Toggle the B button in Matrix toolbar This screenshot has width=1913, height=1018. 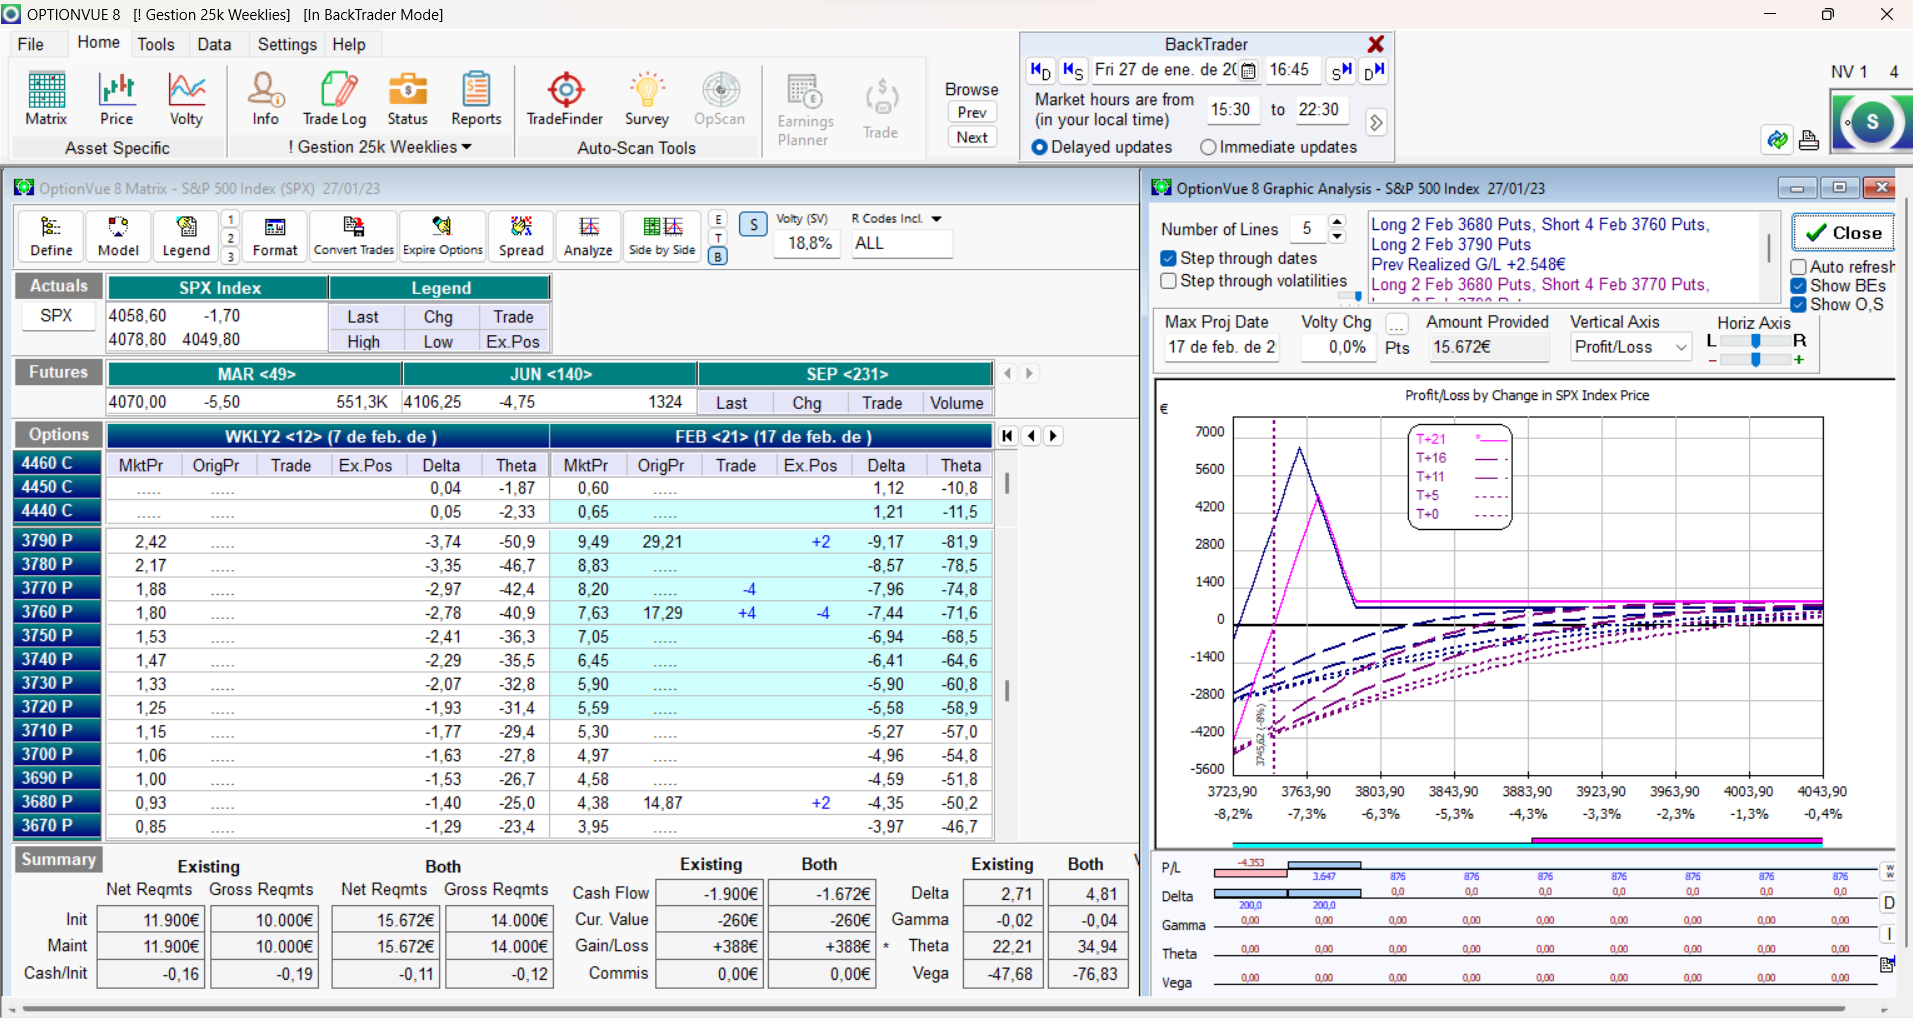coord(717,257)
